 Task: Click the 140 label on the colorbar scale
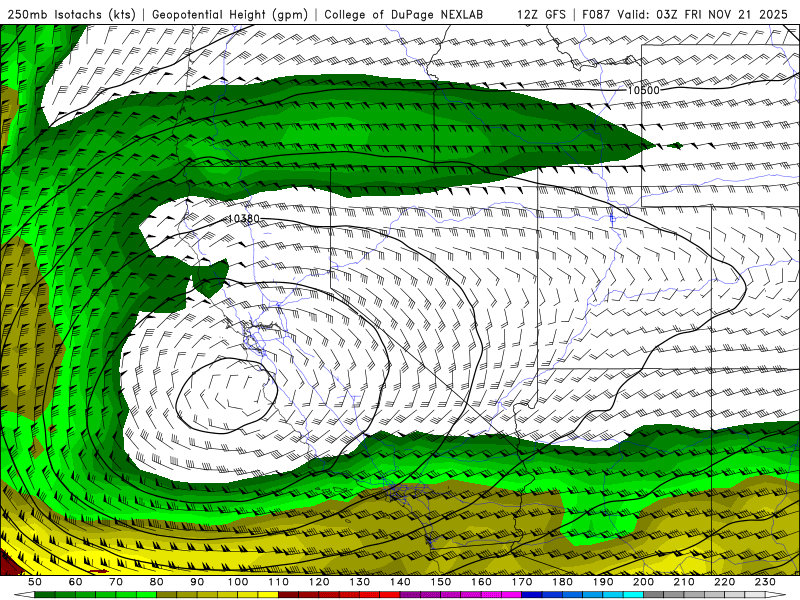coord(400,582)
